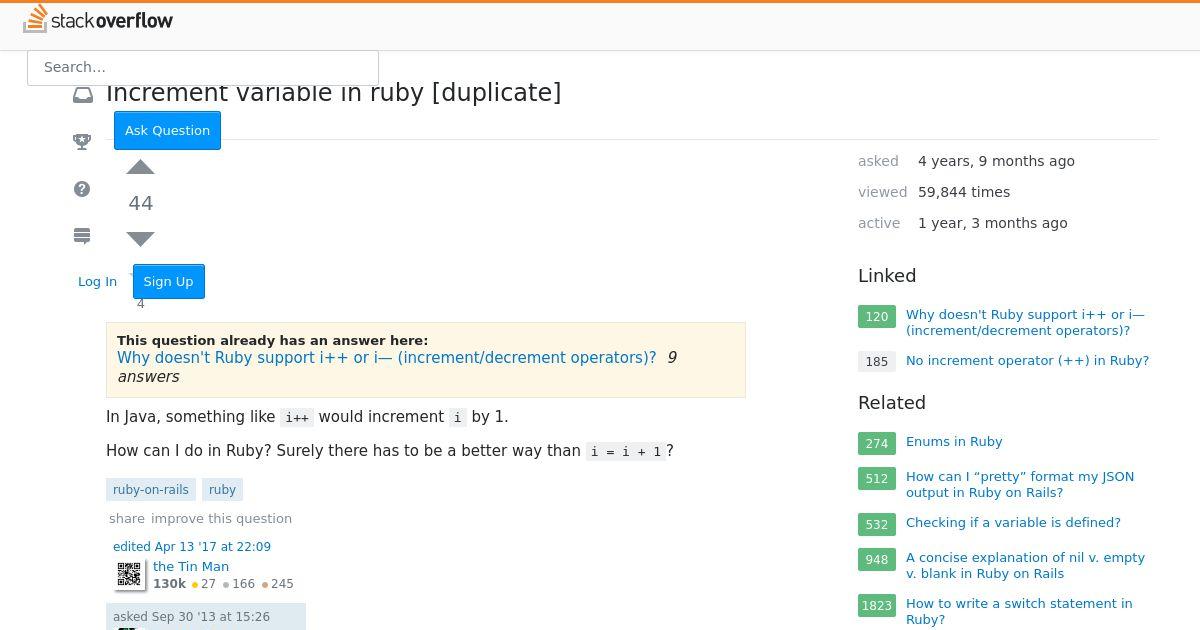
Task: Open the site switcher chat icon
Action: point(82,236)
